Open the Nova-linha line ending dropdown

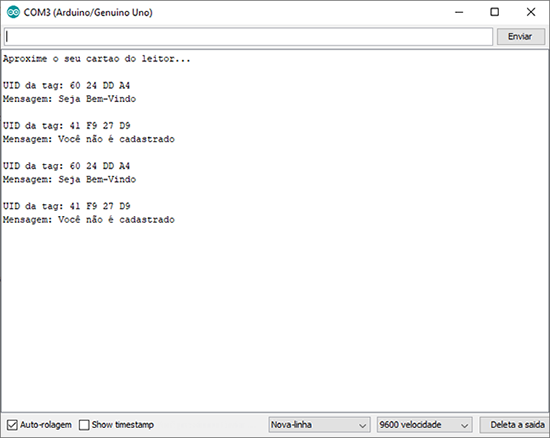click(319, 425)
